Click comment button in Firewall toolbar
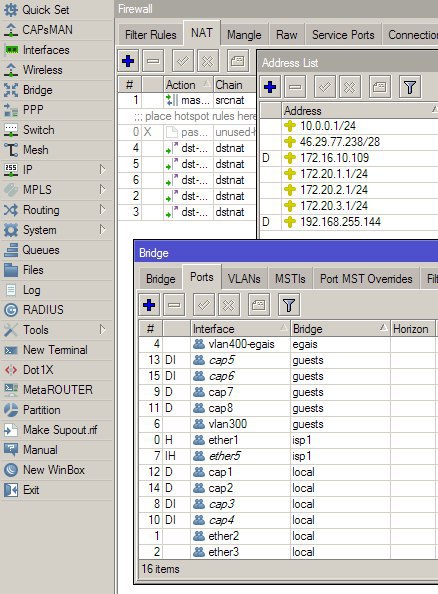 (238, 61)
